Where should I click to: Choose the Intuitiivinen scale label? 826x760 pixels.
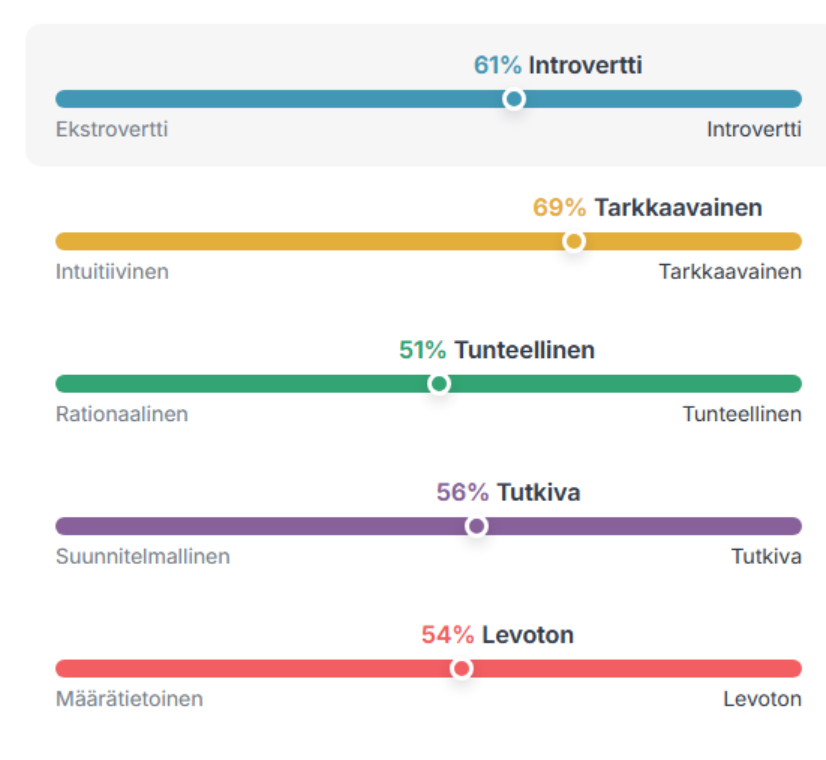point(112,272)
